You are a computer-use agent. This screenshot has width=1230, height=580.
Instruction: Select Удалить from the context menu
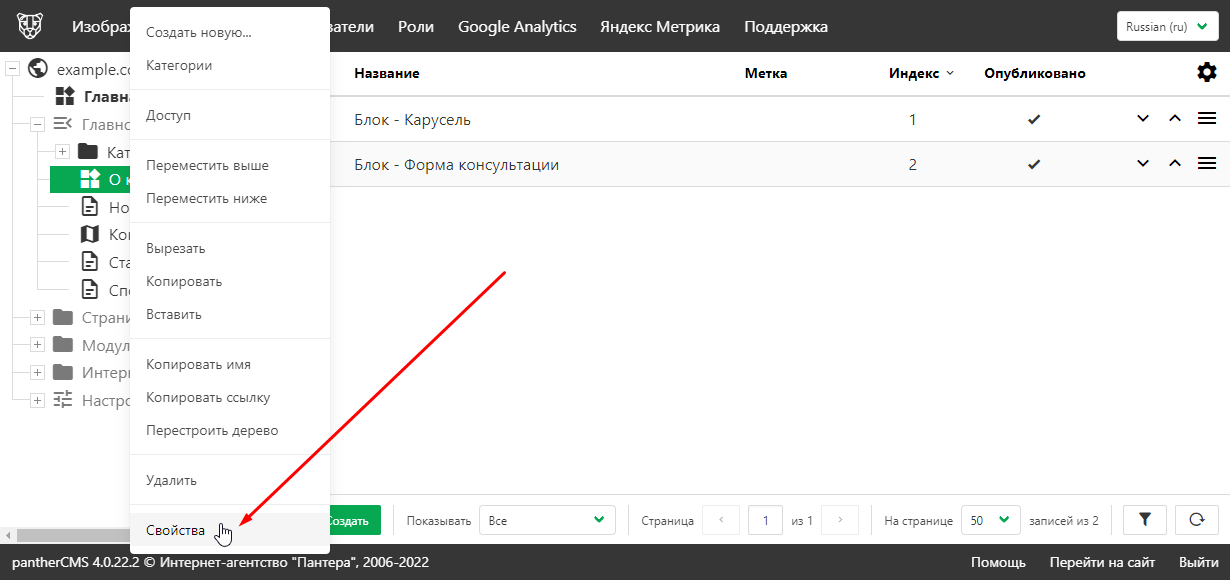pos(172,480)
